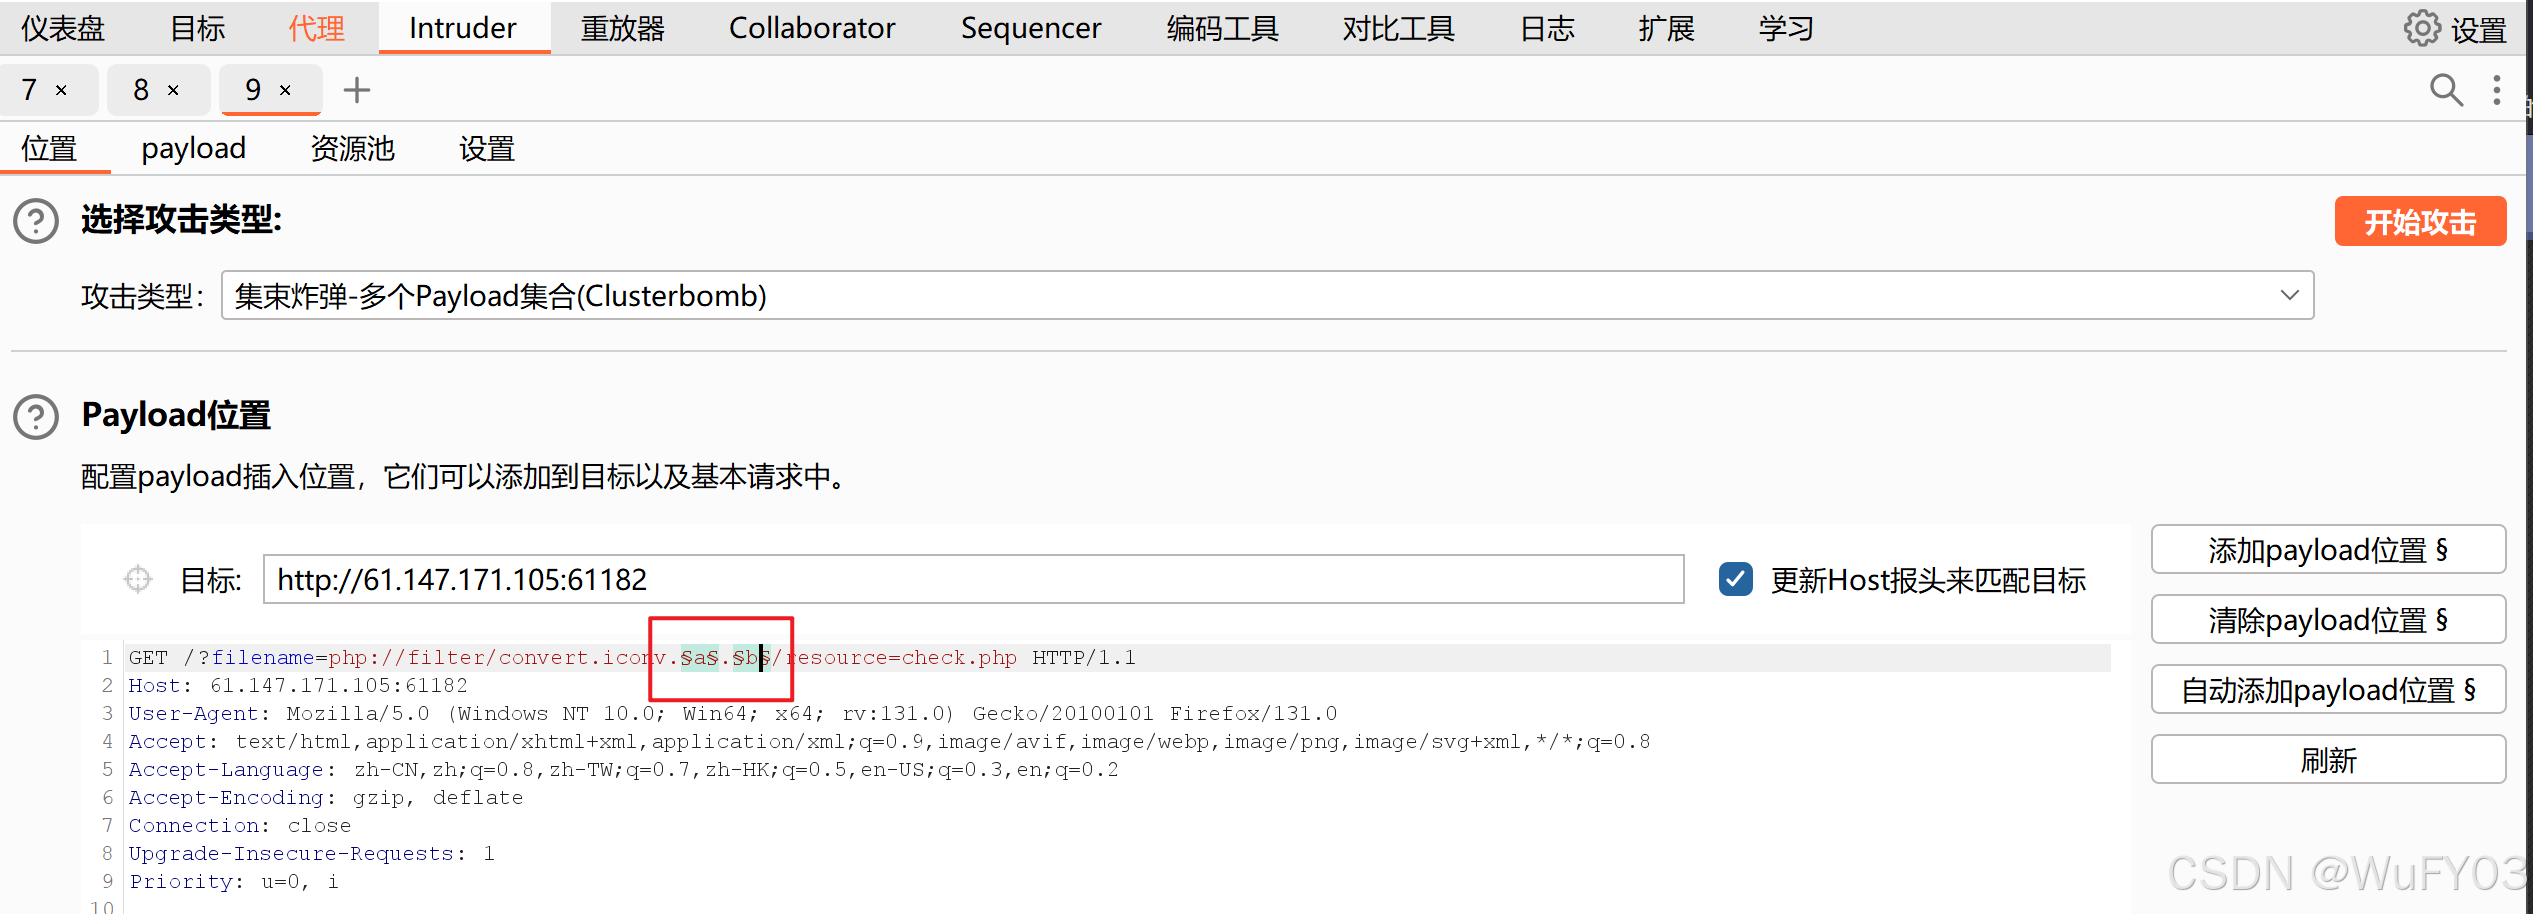
Task: Switch to the payload sub-tab
Action: click(194, 148)
